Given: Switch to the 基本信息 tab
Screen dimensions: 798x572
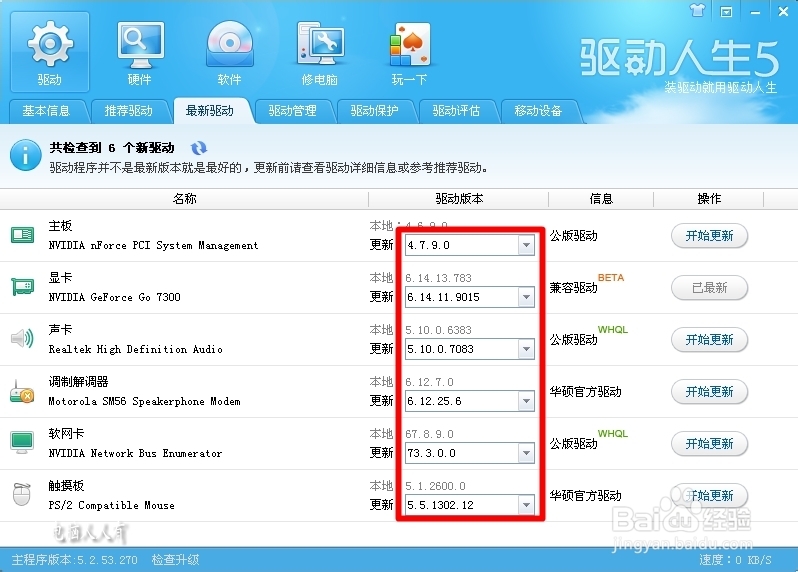Looking at the screenshot, I should pos(46,111).
